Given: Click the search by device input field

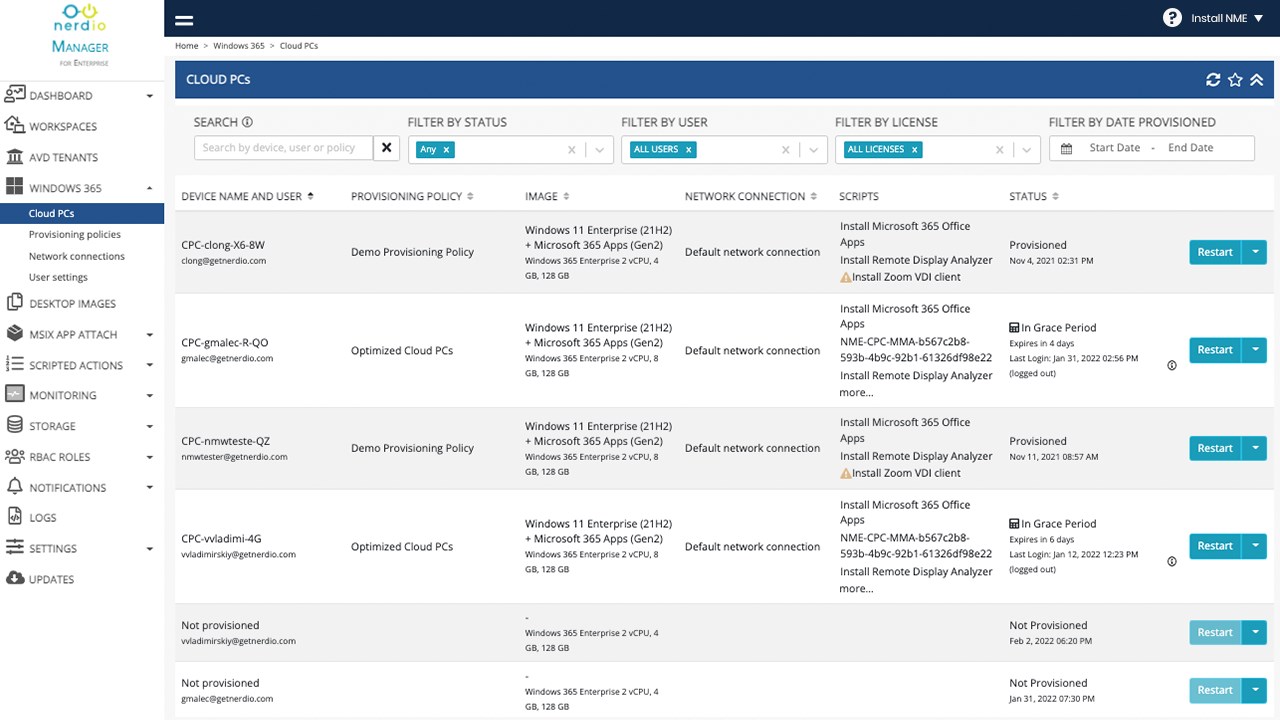Looking at the screenshot, I should point(284,148).
